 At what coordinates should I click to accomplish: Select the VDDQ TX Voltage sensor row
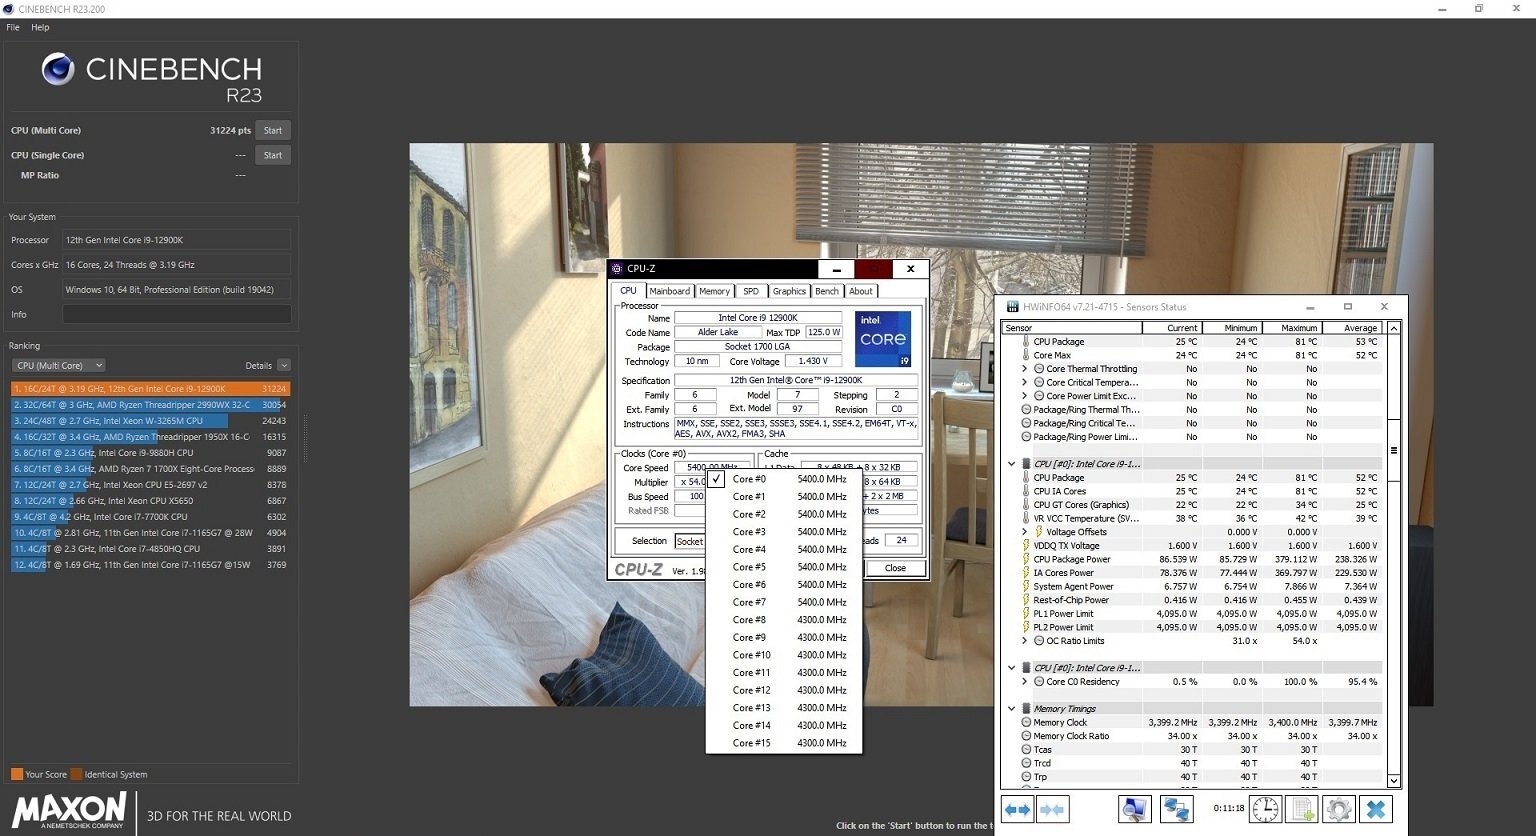(x=1194, y=546)
